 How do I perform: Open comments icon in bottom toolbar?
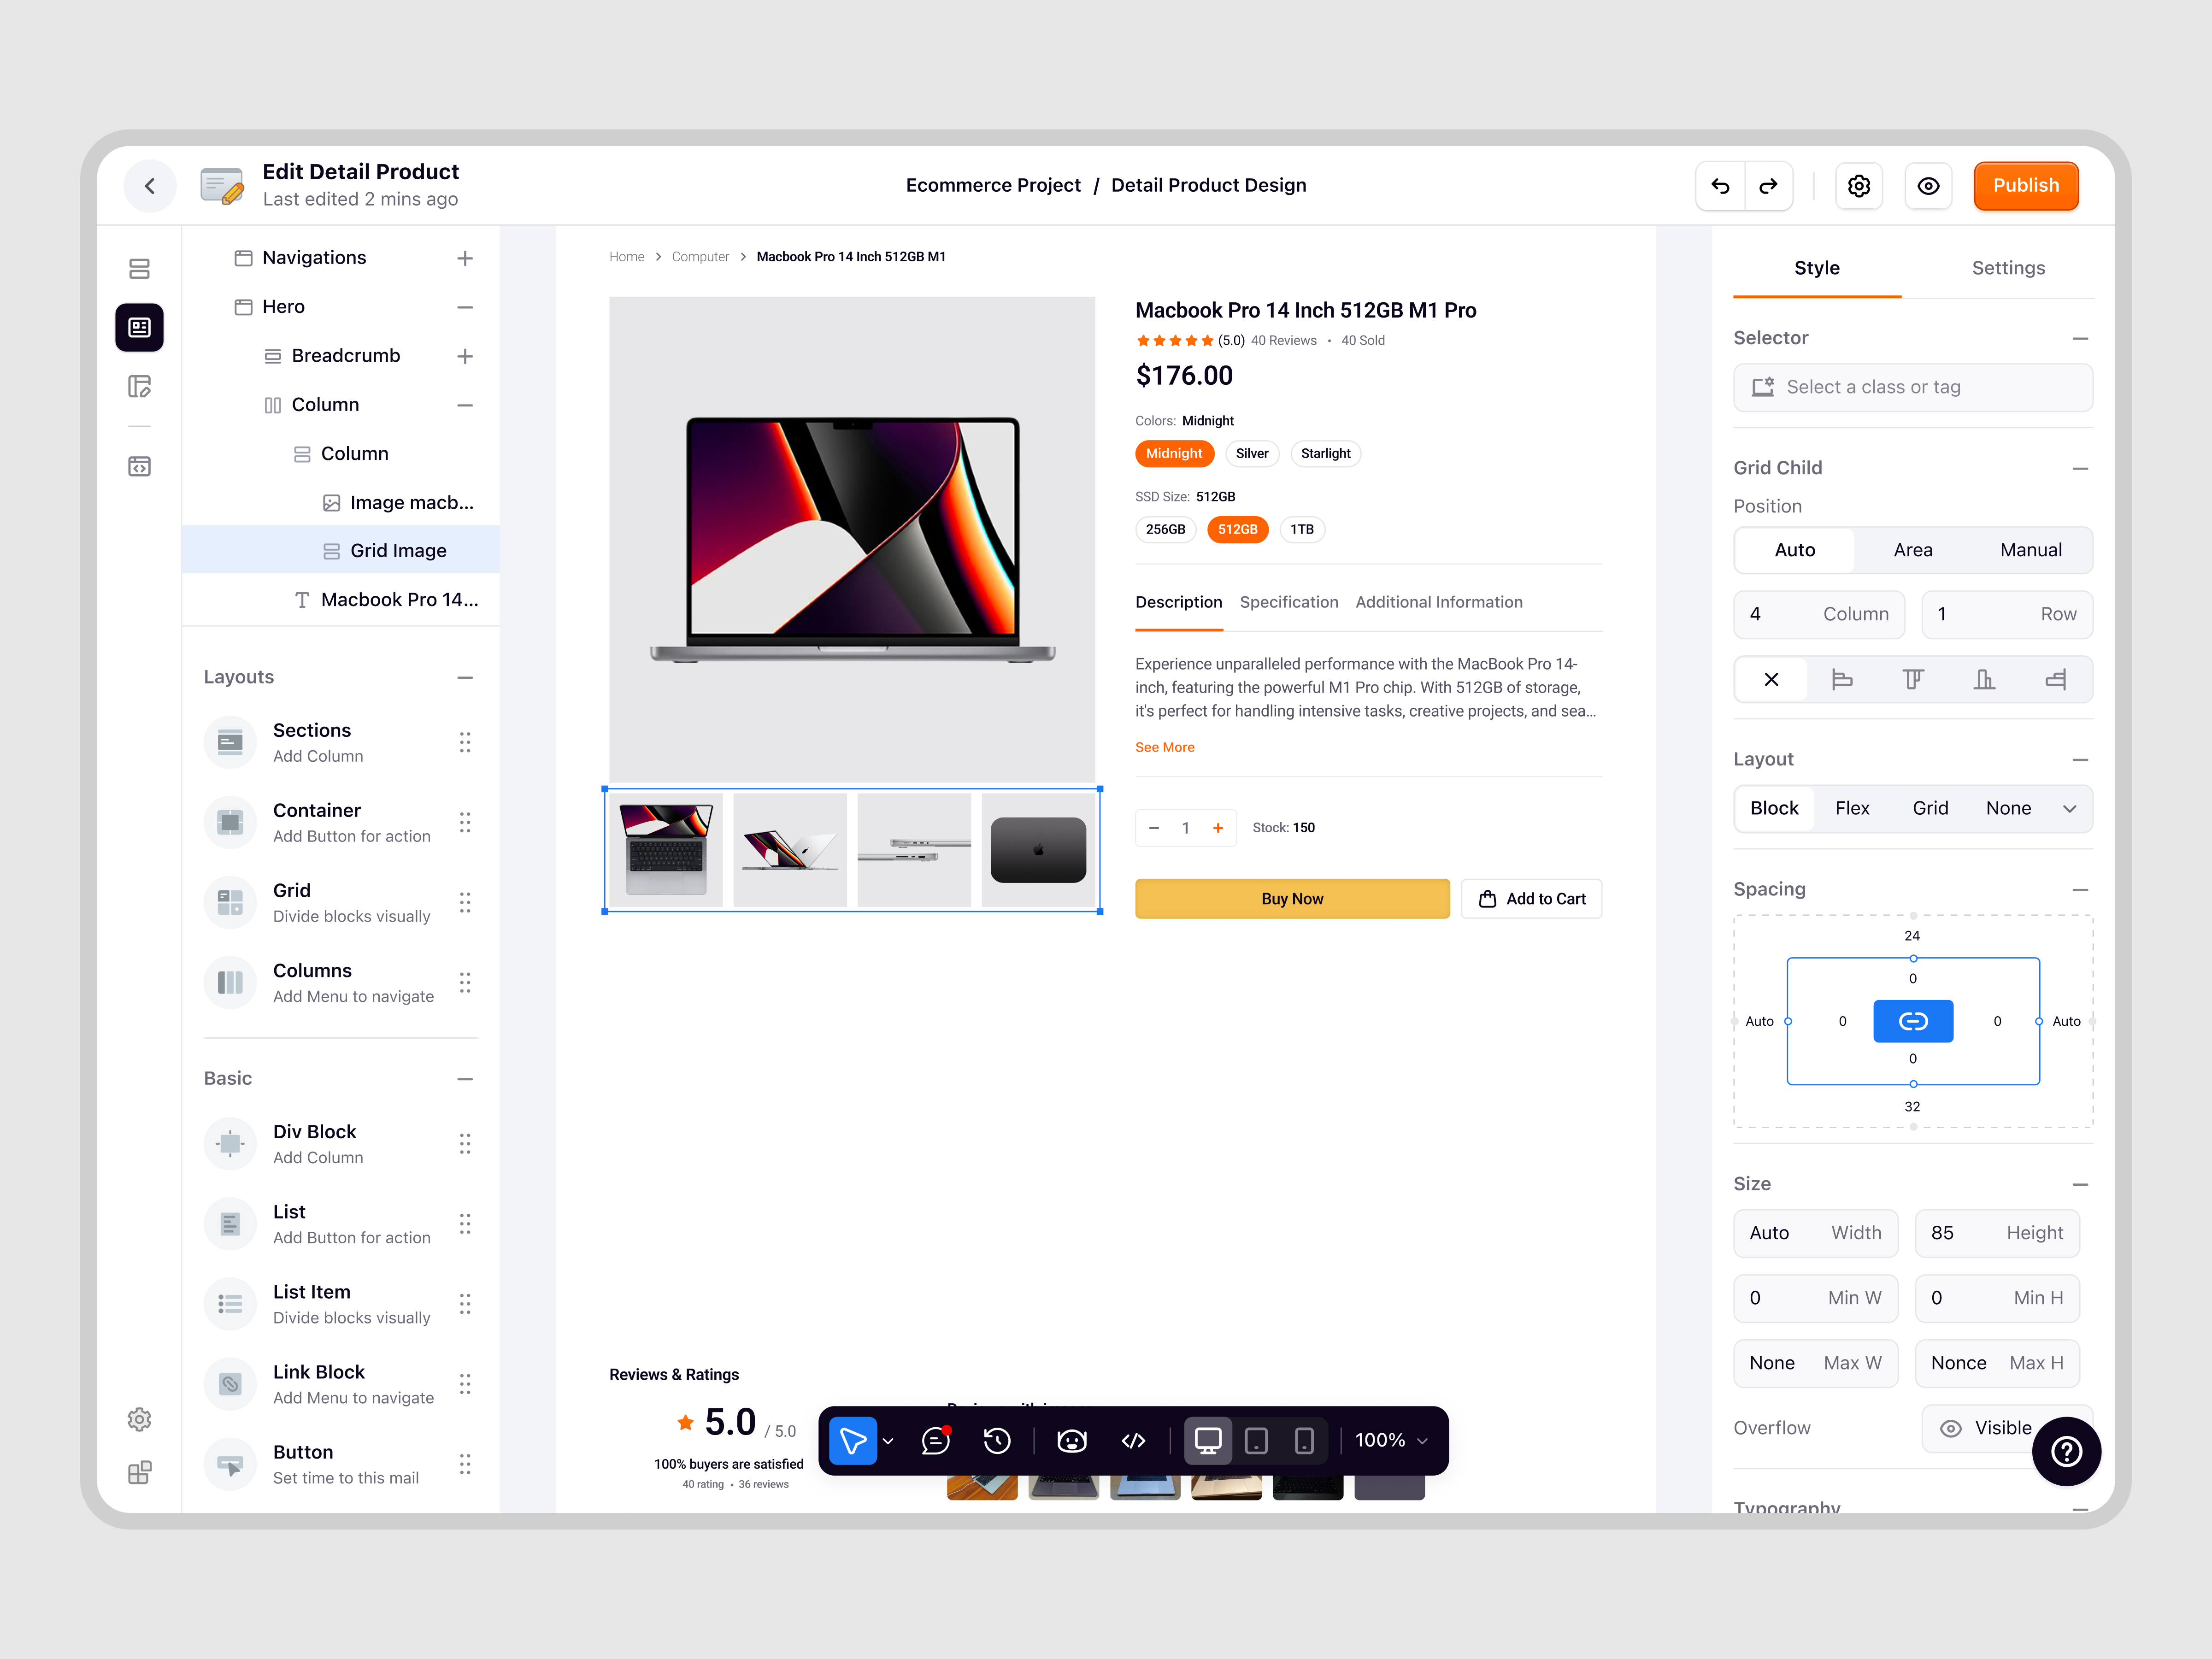coord(935,1441)
